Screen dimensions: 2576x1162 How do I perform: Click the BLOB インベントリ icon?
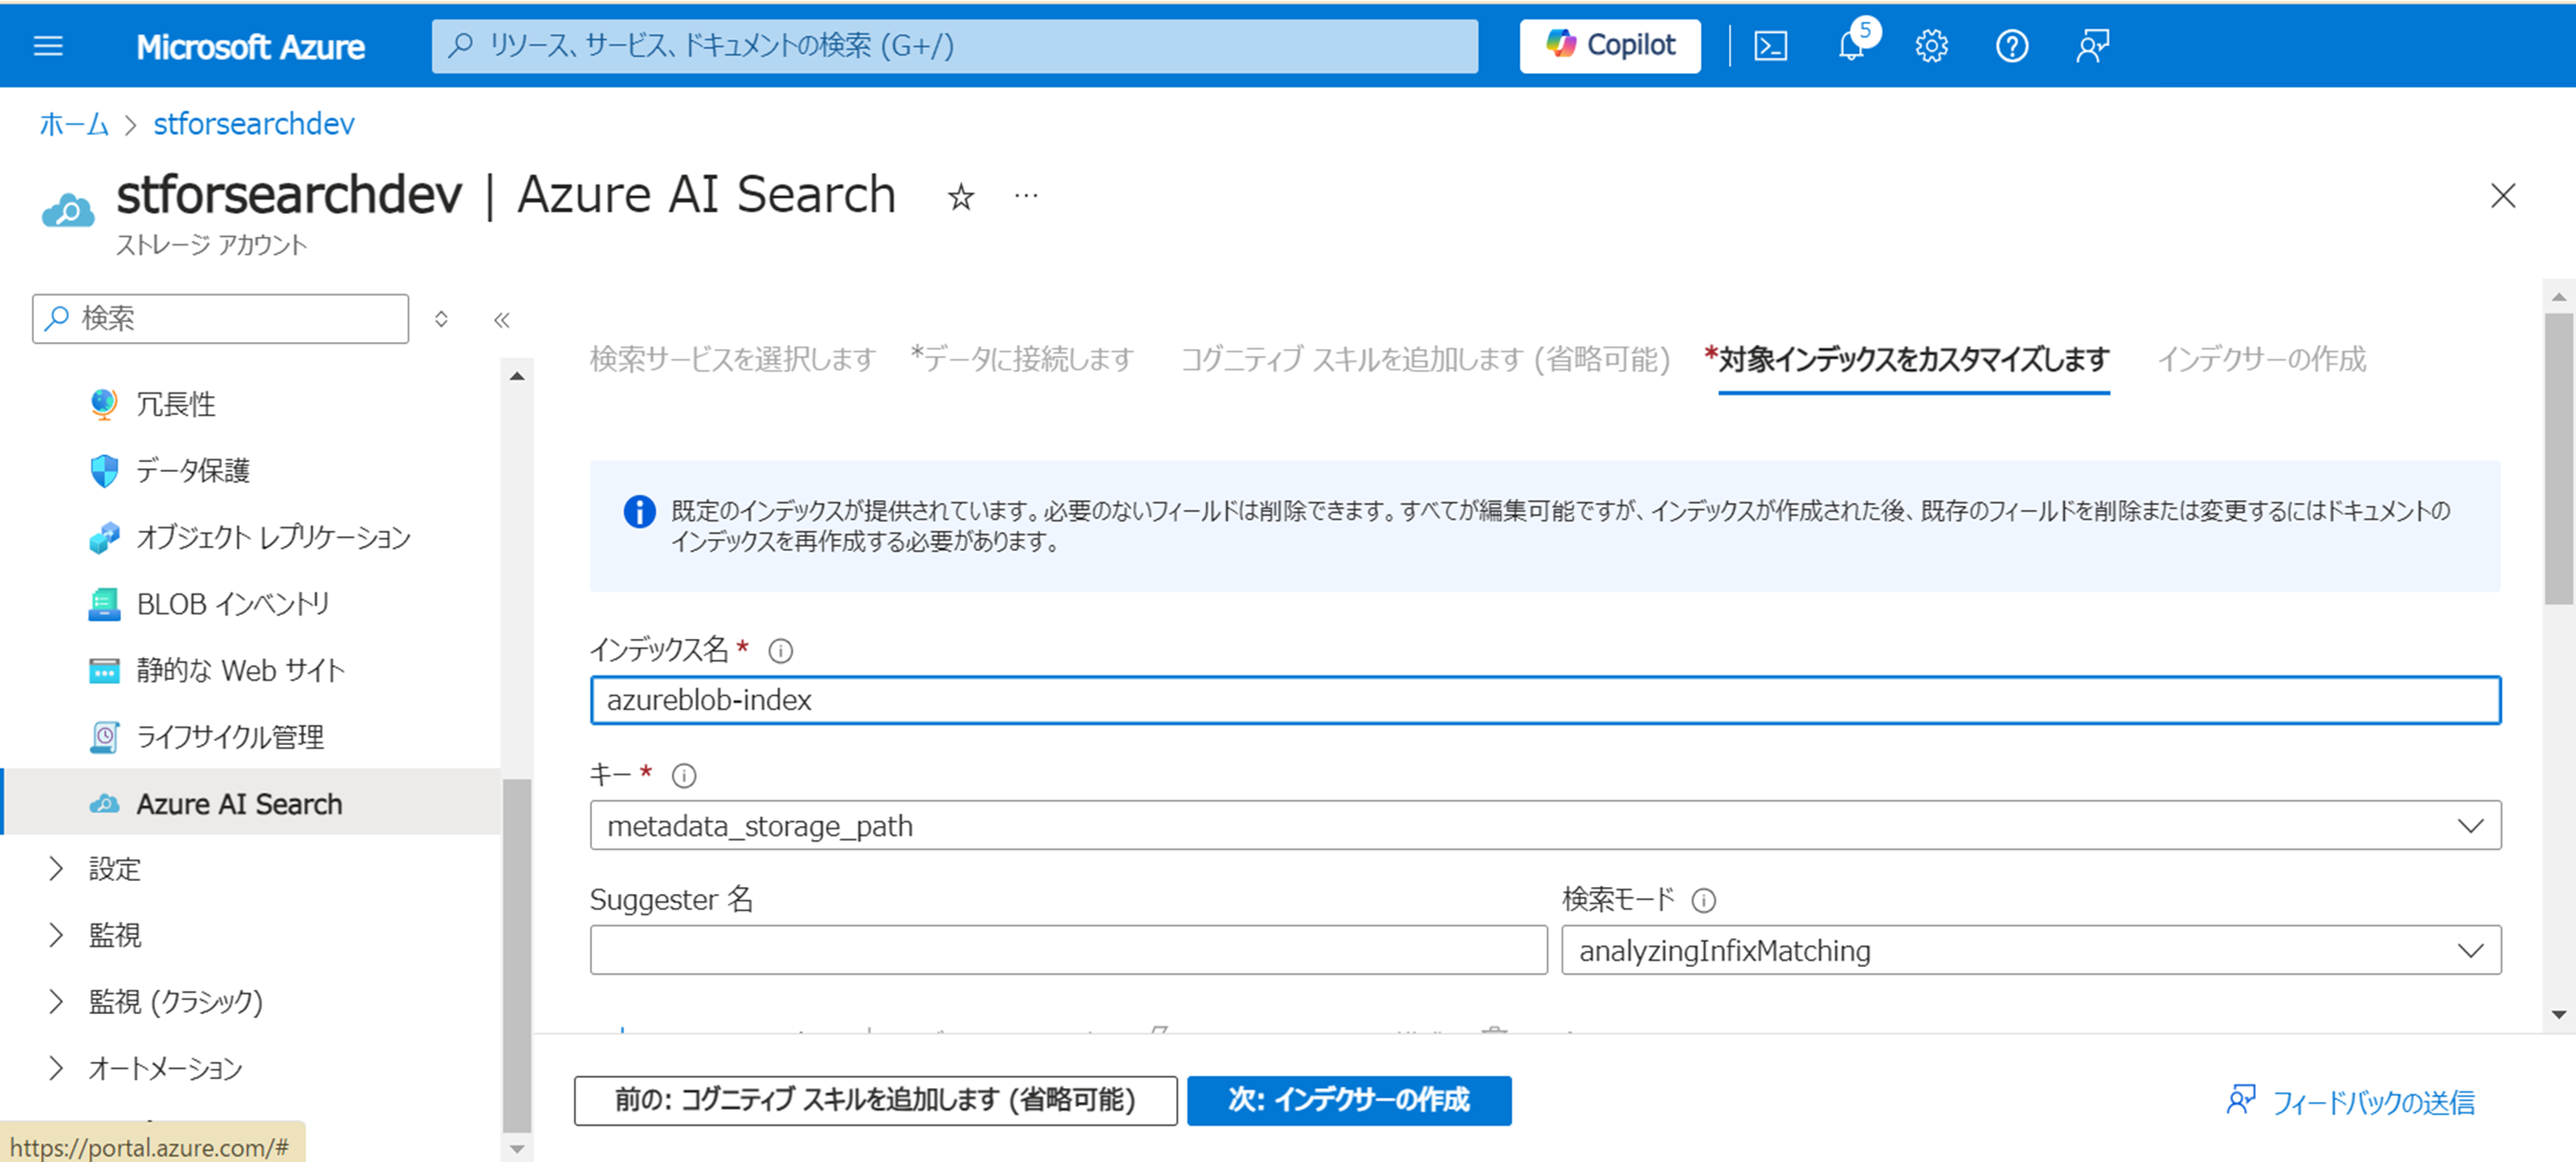point(104,604)
